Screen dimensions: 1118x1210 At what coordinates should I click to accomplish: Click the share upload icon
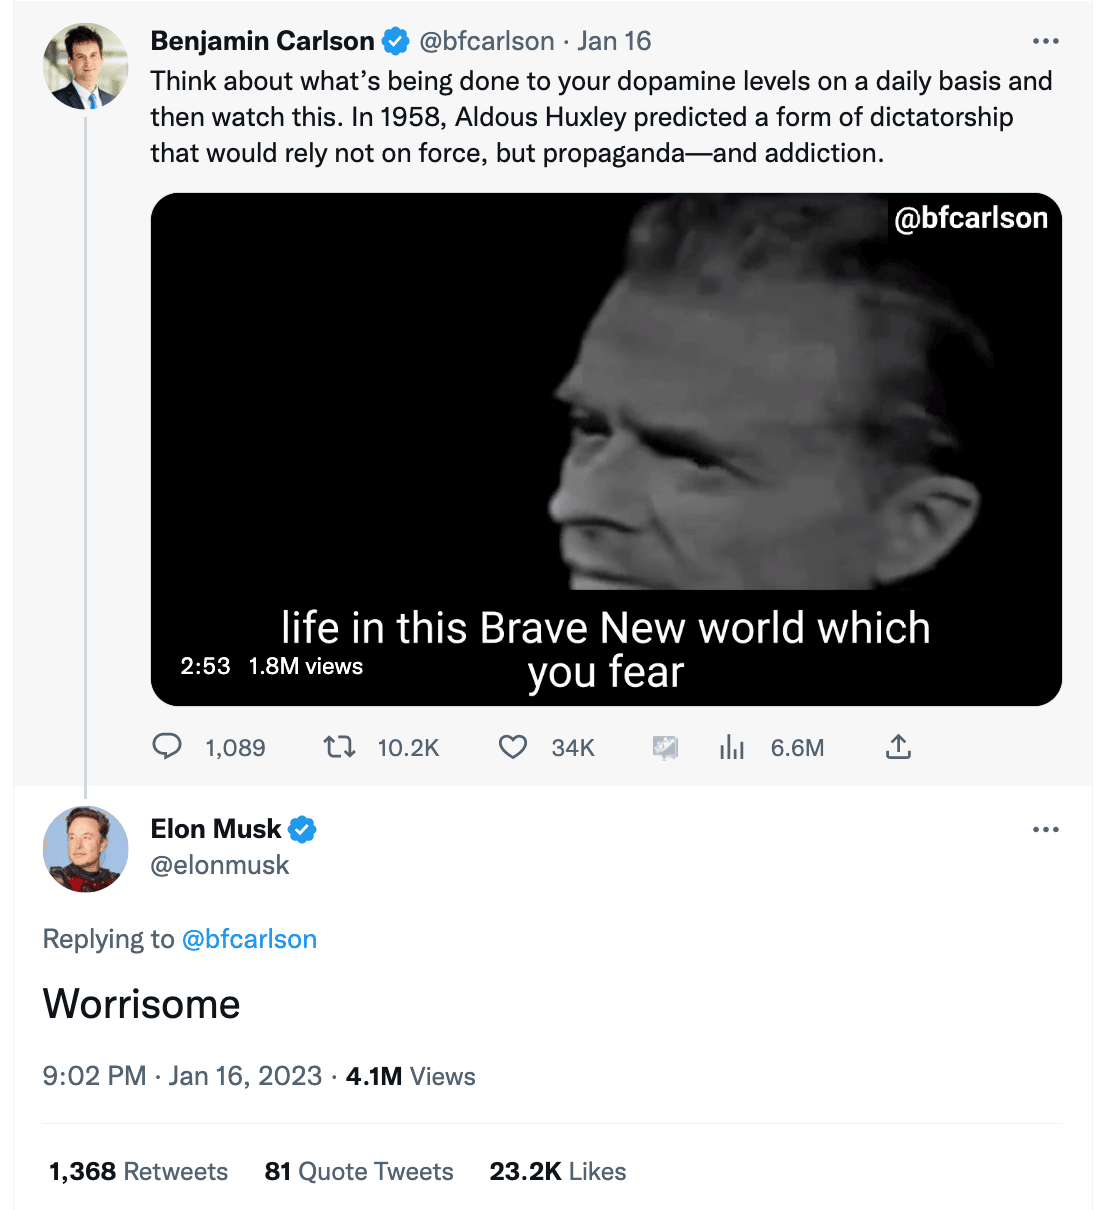click(x=898, y=746)
